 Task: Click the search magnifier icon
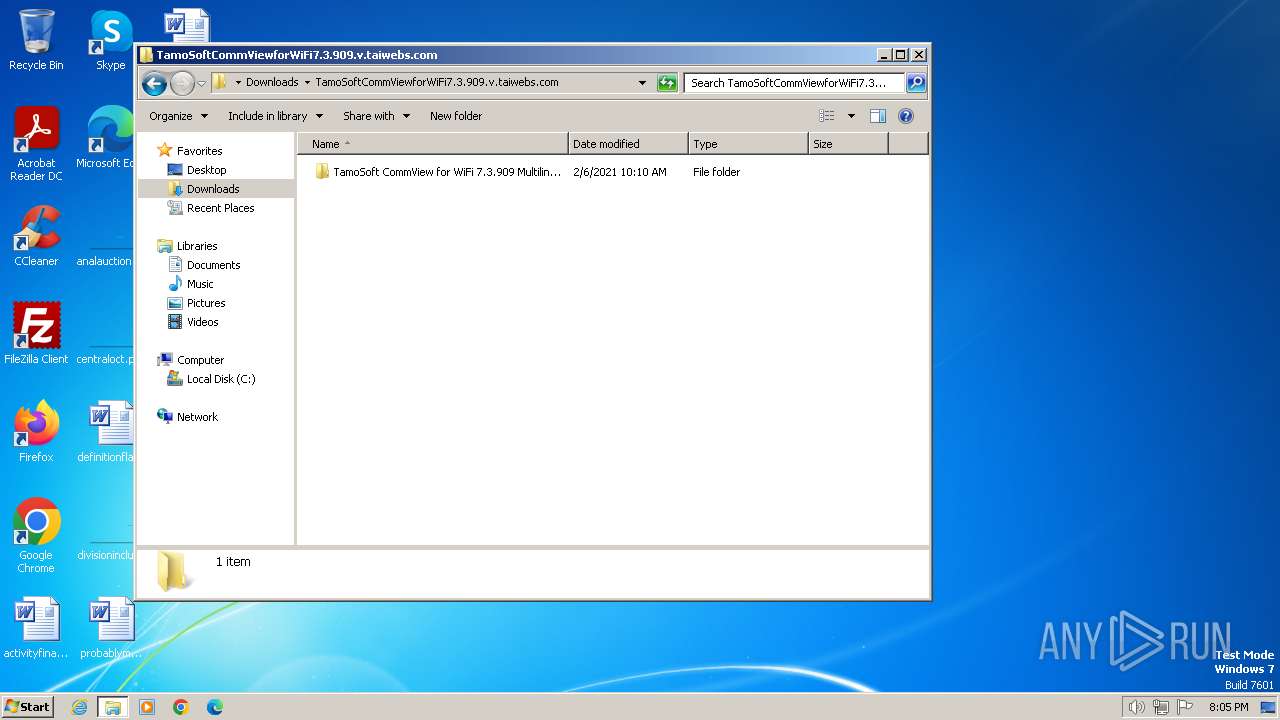916,83
